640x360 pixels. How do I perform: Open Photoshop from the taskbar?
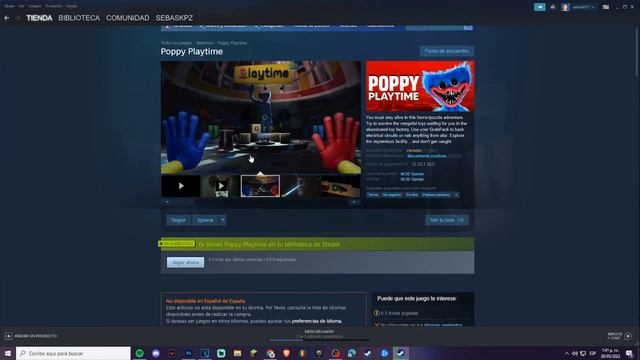click(x=189, y=353)
